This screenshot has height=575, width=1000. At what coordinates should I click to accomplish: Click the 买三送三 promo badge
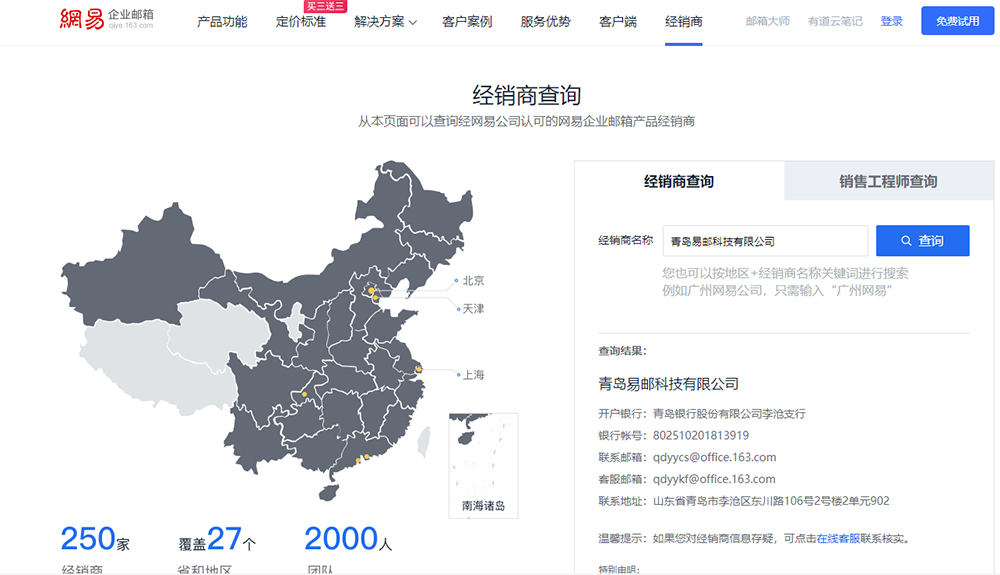(x=324, y=6)
